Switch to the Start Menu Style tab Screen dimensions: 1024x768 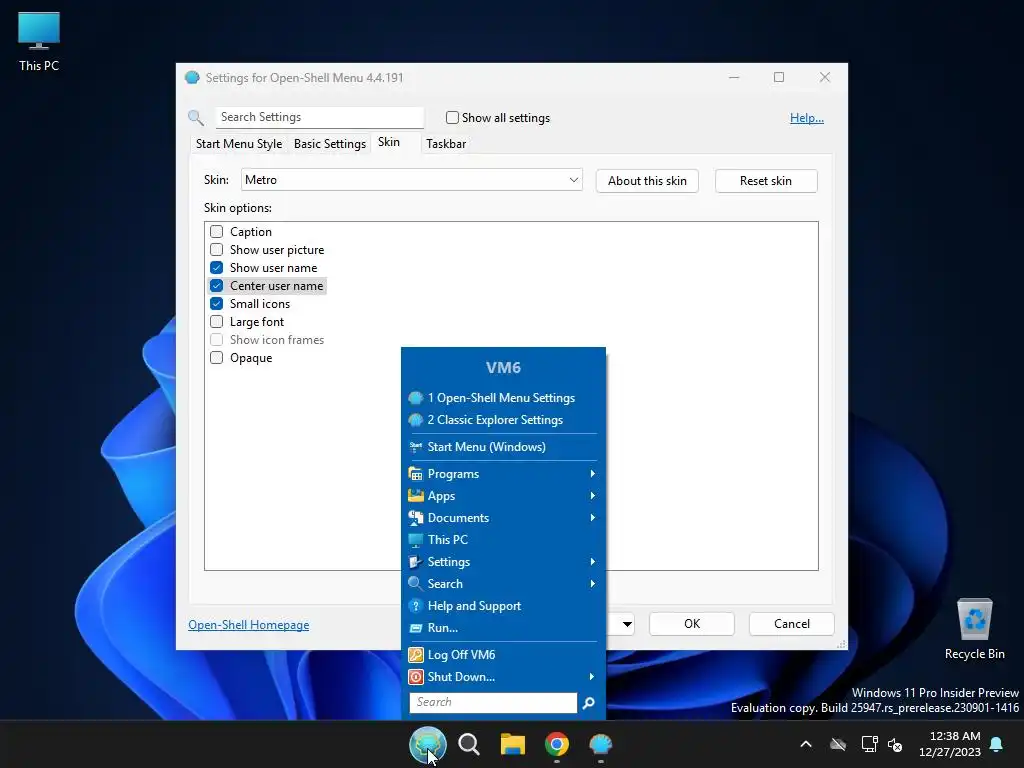tap(239, 144)
